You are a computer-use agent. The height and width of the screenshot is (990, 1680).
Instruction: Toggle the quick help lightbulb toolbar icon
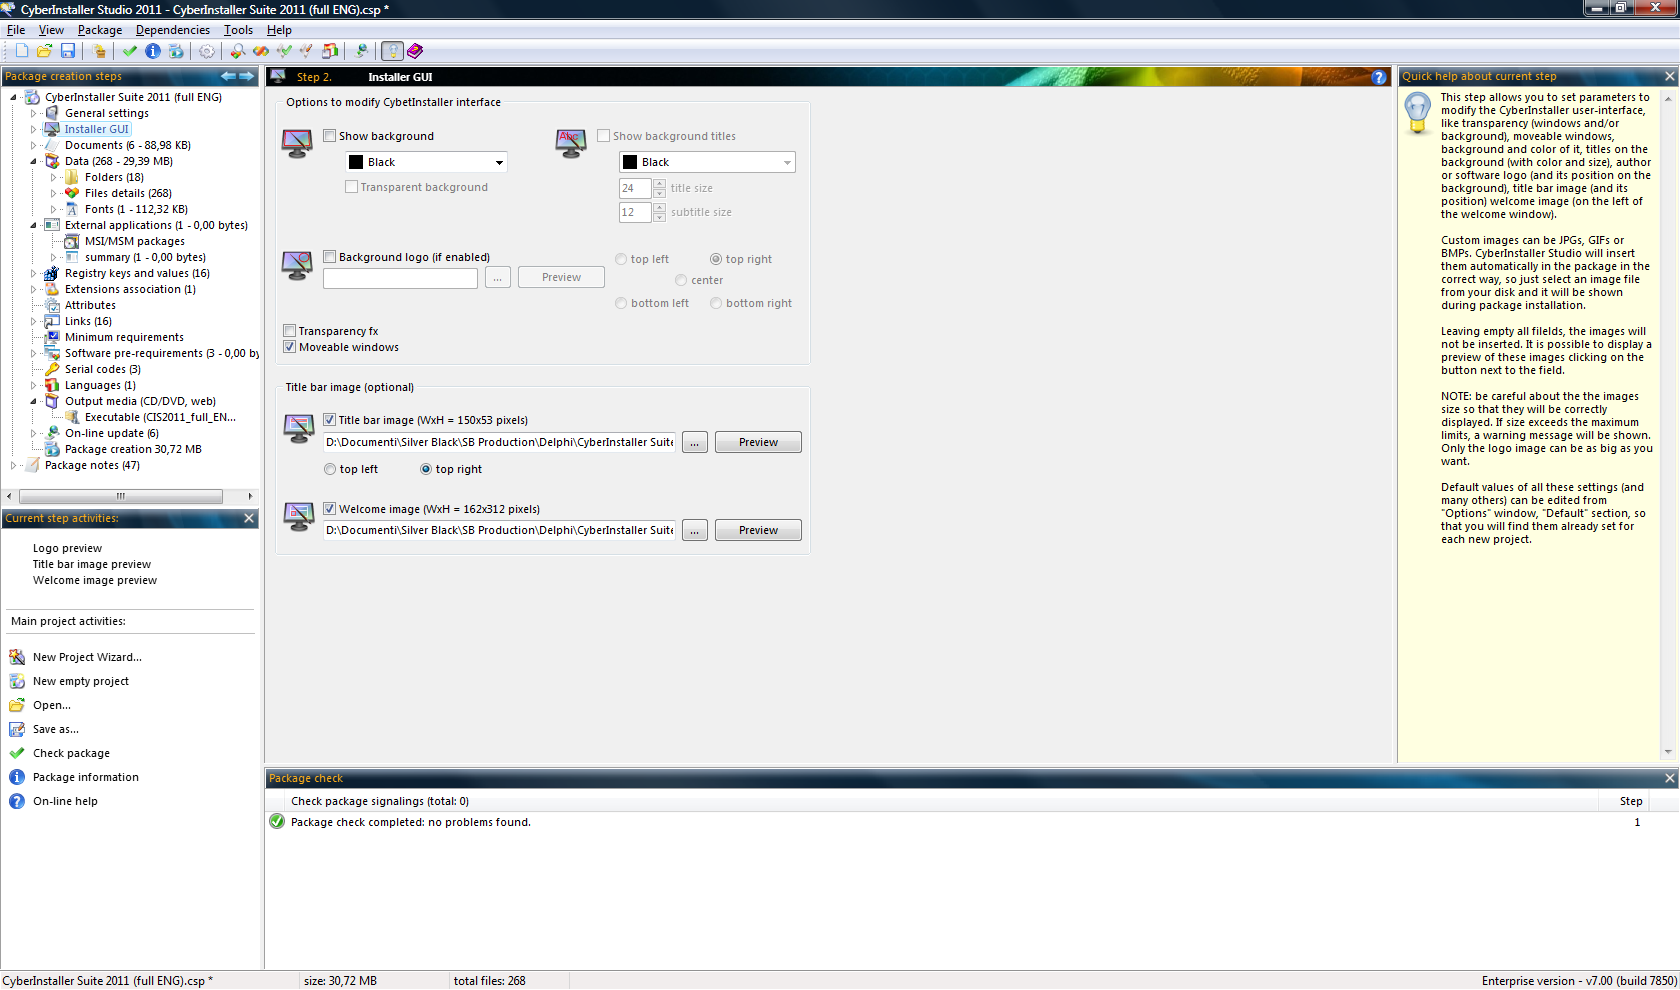(x=392, y=51)
